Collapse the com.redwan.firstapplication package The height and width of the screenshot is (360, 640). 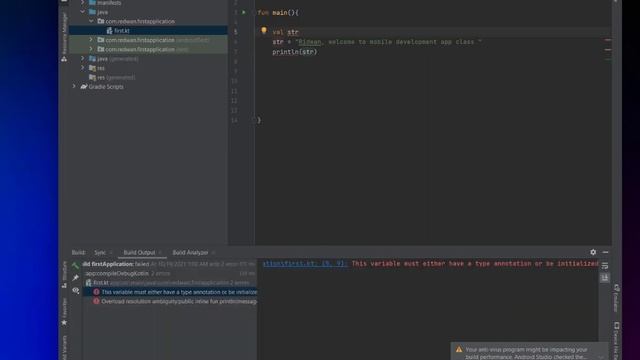[91, 21]
